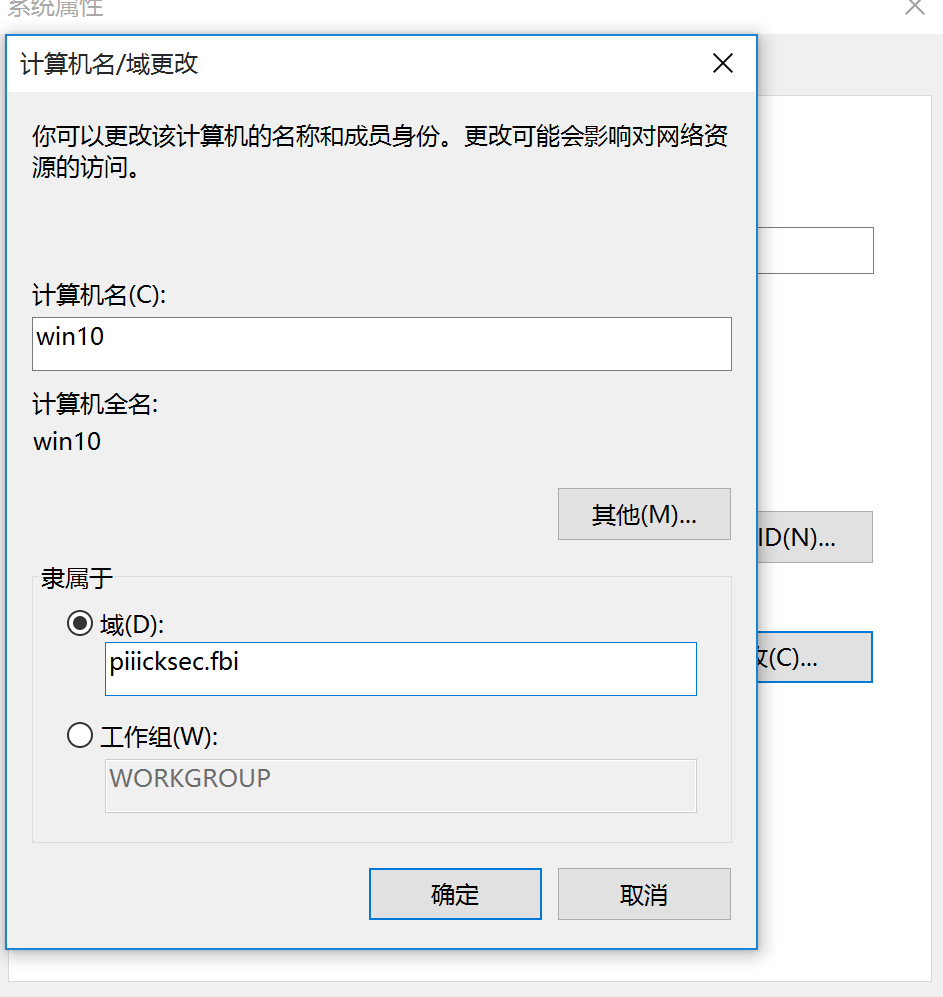Screen dimensions: 943x997
Task: Open the 其他(M)... settings
Action: 644,515
